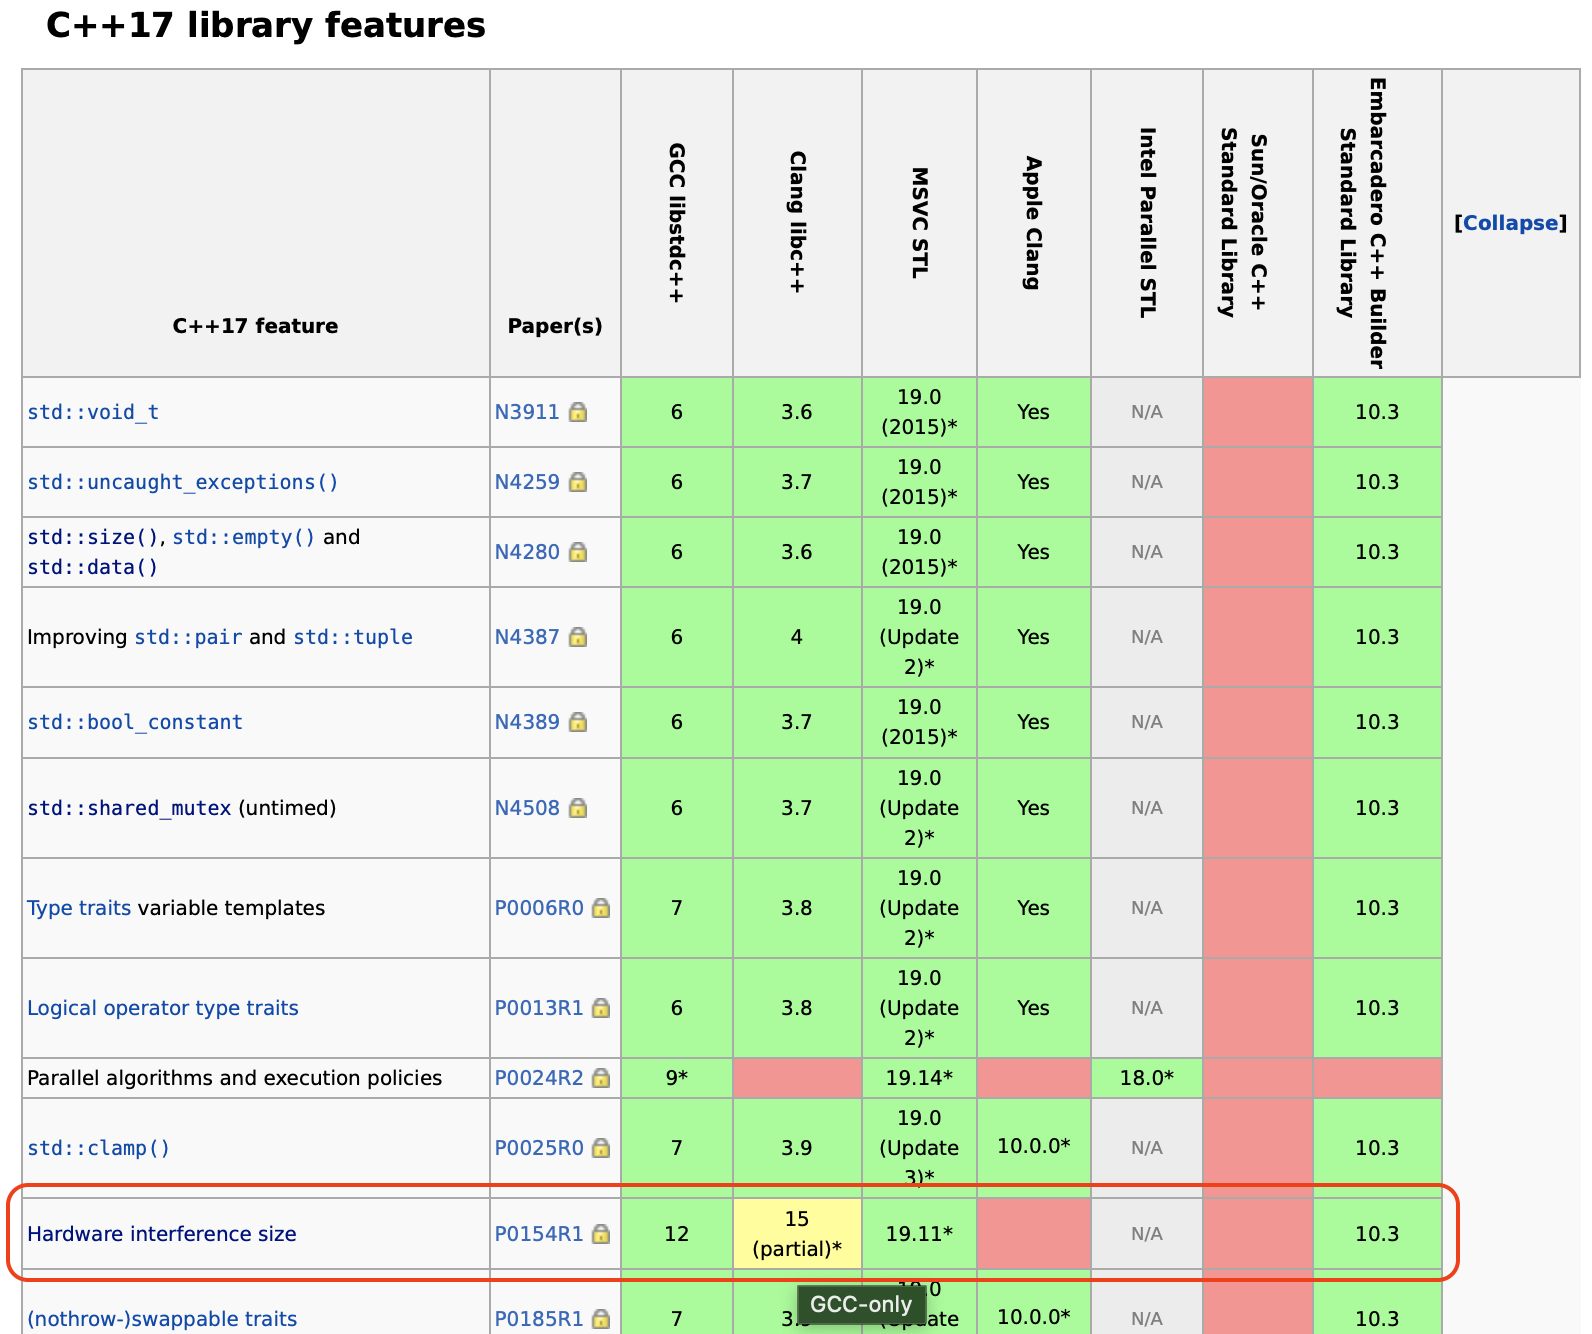Click the Apple Clang column header
Image resolution: width=1592 pixels, height=1334 pixels.
[1033, 223]
